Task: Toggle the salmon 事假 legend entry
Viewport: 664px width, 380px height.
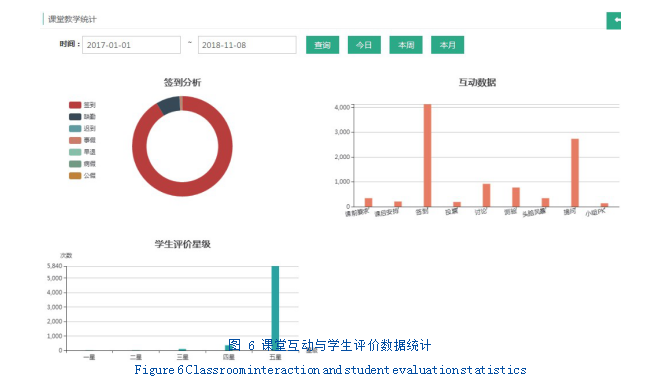Action: point(82,140)
